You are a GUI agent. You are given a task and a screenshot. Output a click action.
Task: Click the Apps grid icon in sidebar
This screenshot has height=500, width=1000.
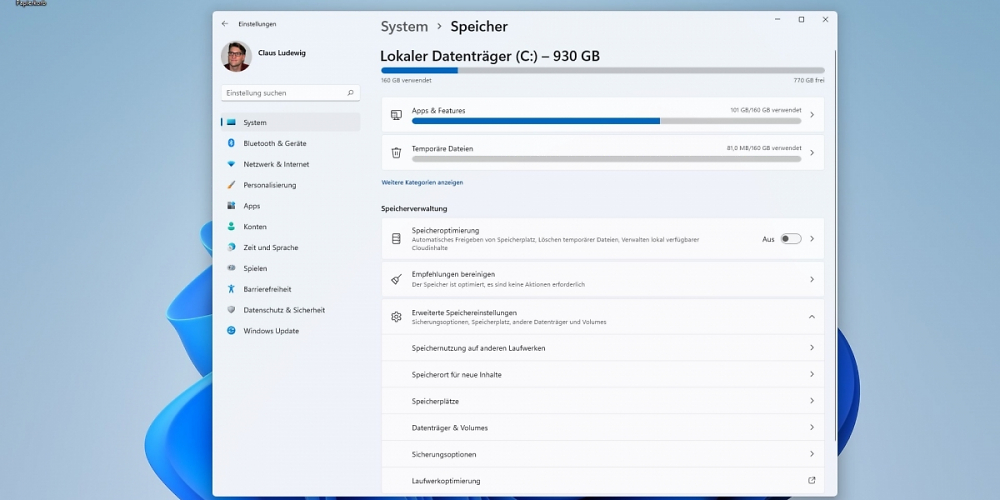pos(231,206)
